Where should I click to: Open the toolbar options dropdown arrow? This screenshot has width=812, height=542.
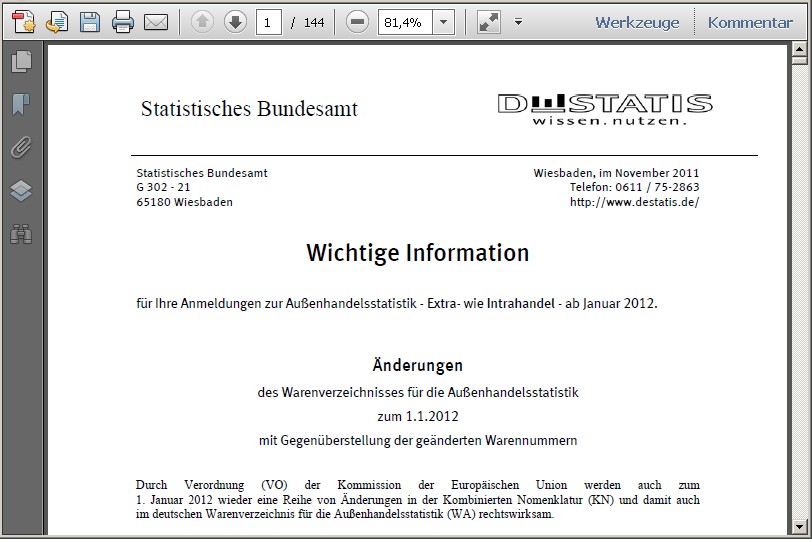point(518,22)
